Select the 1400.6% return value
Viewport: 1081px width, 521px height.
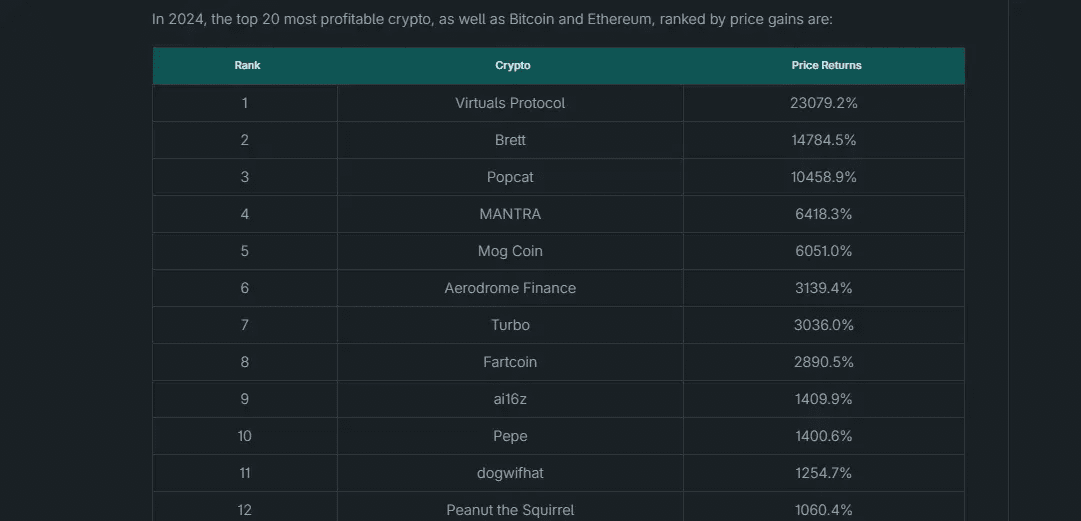click(x=824, y=436)
